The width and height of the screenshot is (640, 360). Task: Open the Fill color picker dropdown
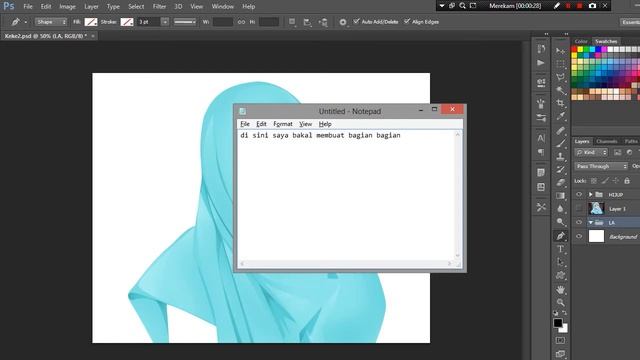coord(91,22)
